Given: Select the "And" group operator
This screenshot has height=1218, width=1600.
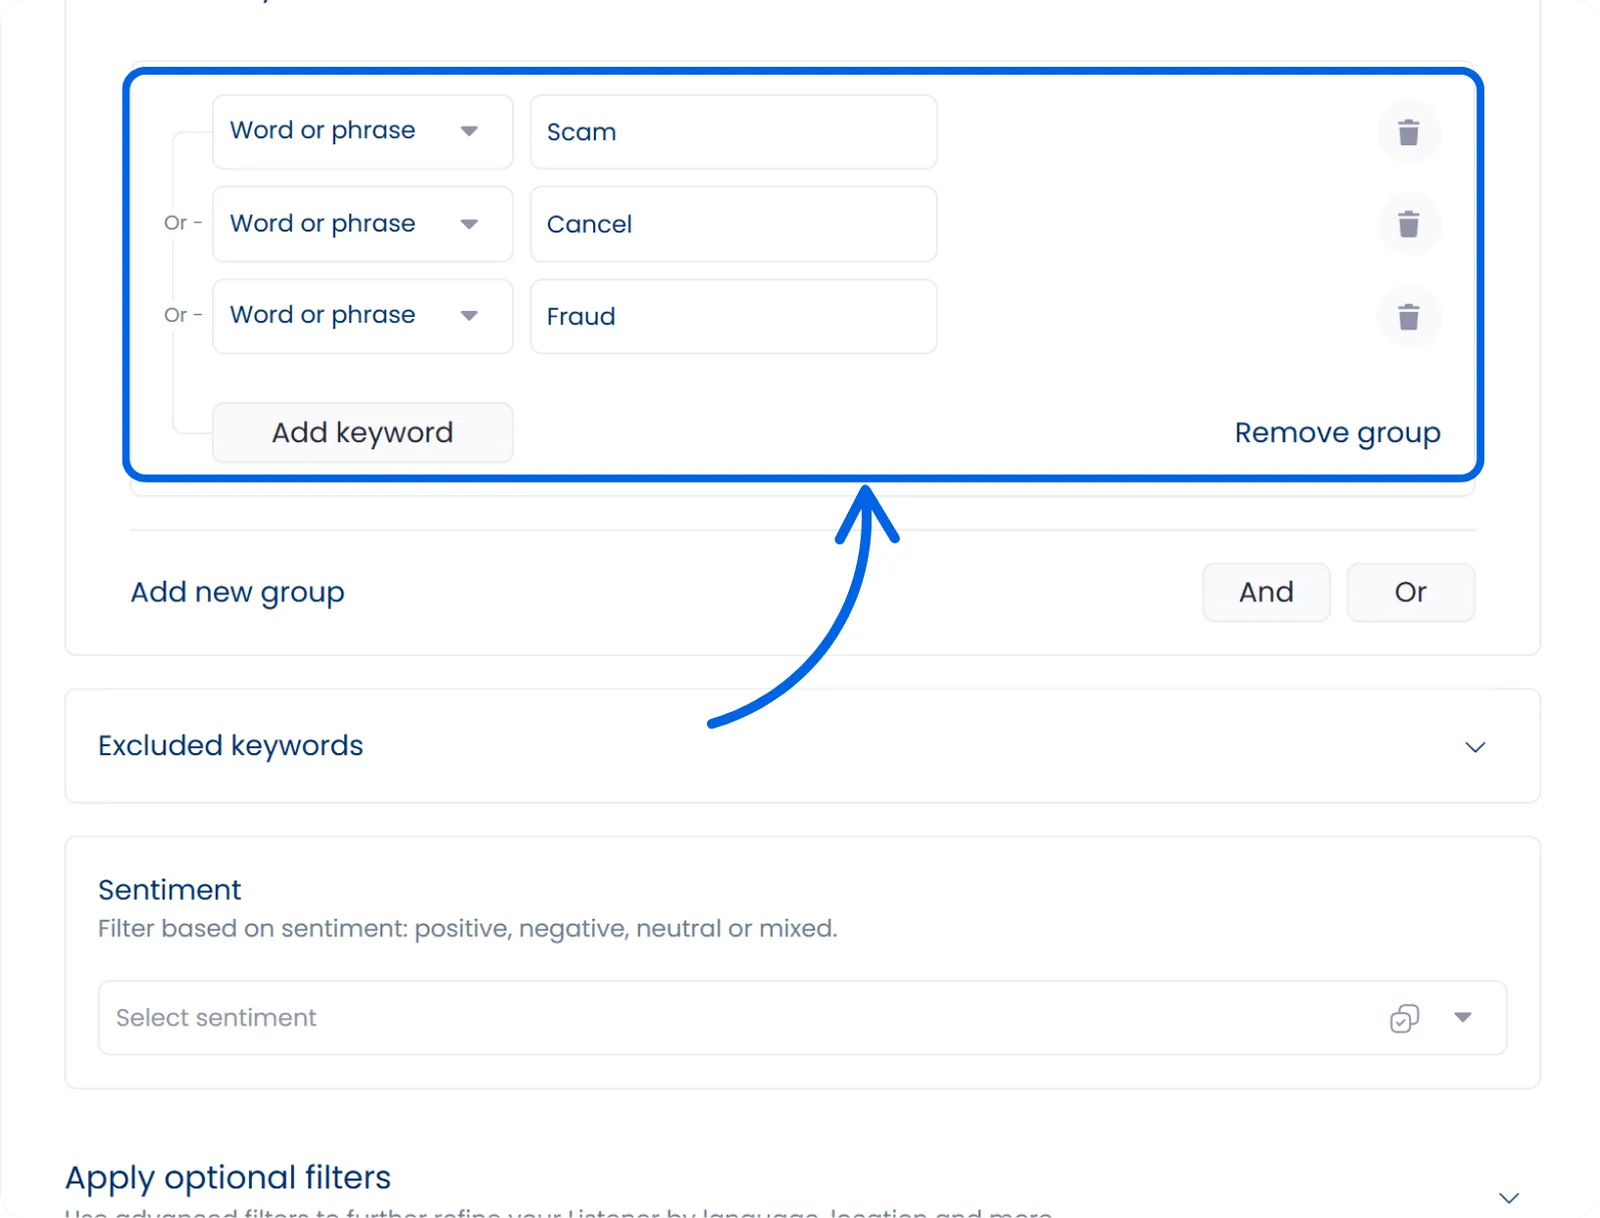Looking at the screenshot, I should tap(1266, 592).
